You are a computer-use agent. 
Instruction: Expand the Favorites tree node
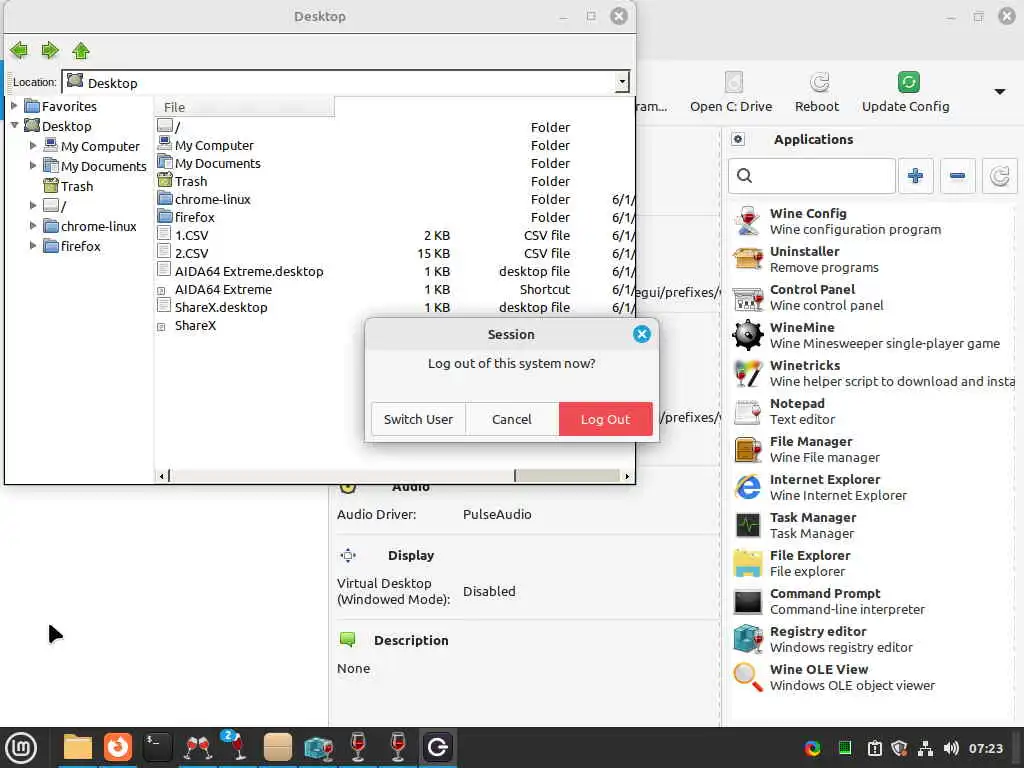tap(14, 106)
